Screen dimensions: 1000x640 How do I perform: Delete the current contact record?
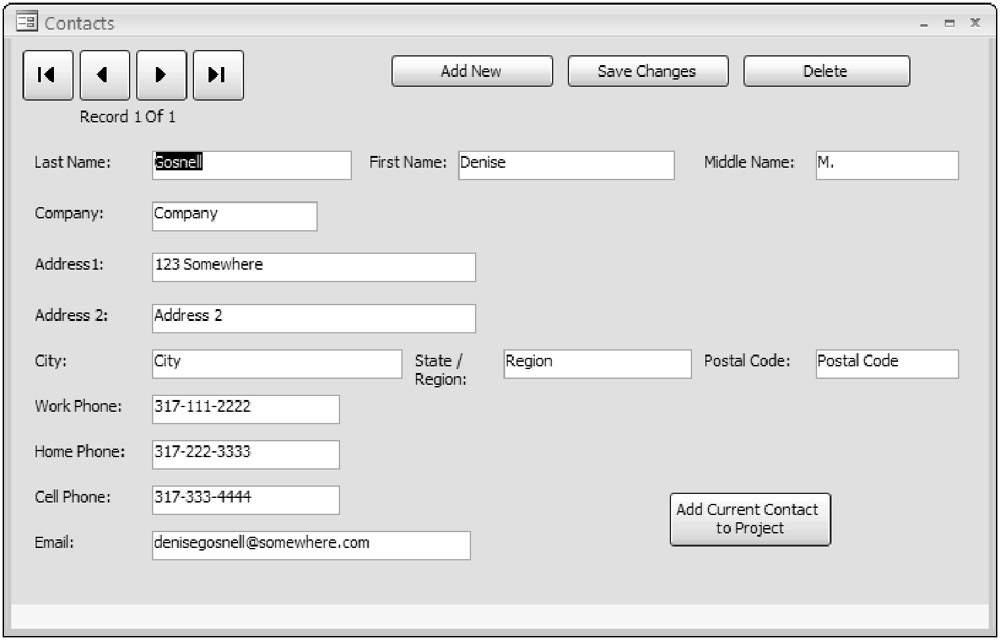pos(826,71)
